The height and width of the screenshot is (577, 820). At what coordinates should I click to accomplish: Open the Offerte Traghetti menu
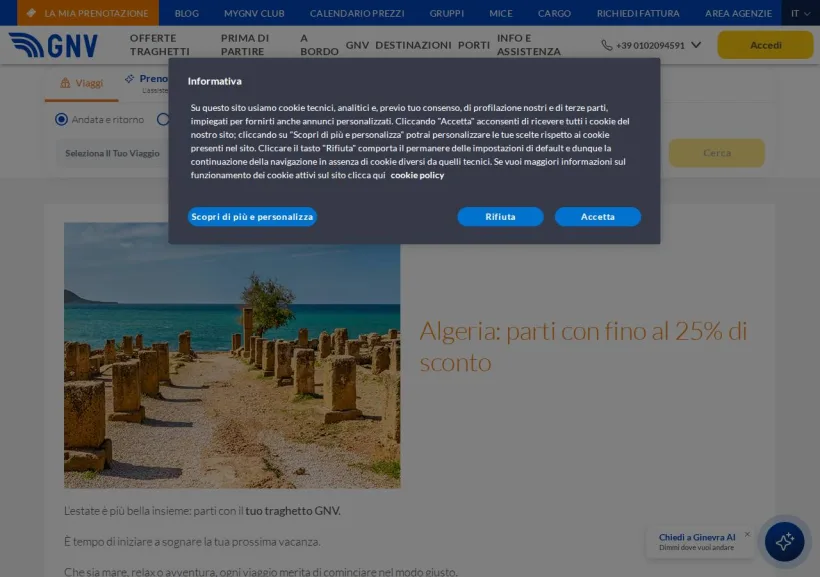(x=160, y=45)
